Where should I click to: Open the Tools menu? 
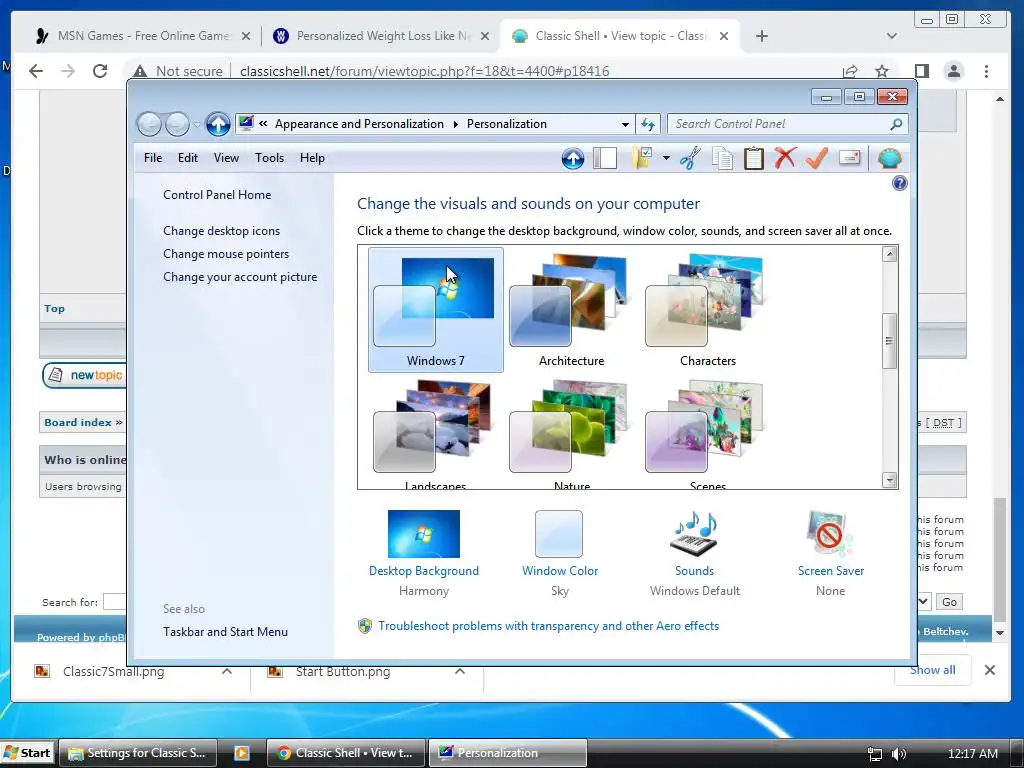click(270, 158)
